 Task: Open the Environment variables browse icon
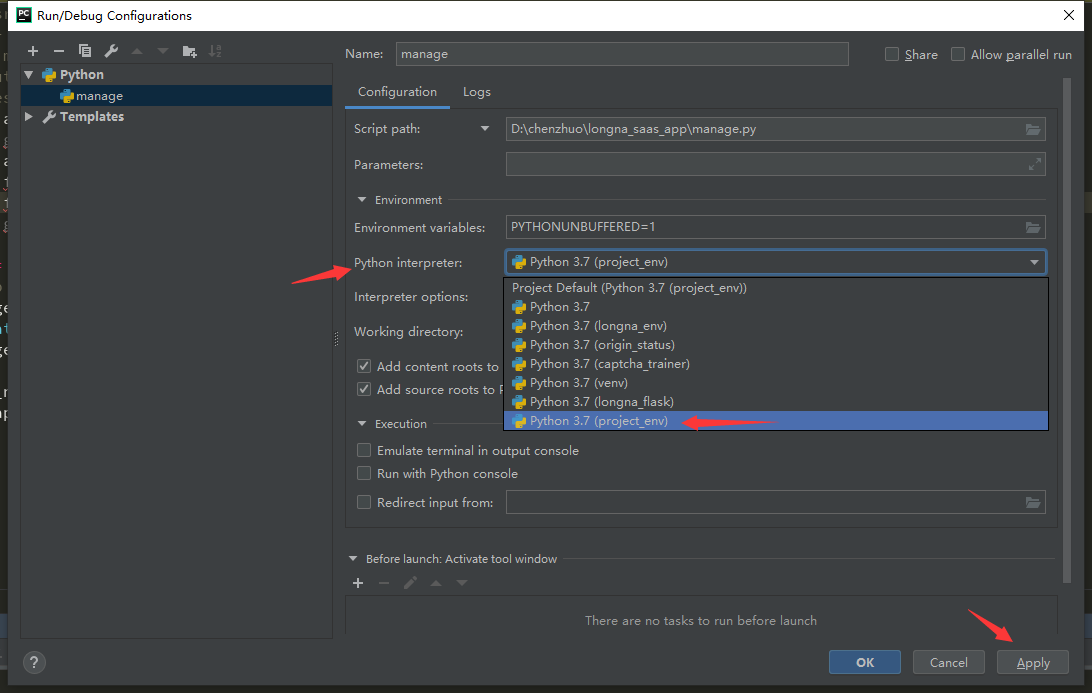[x=1033, y=227]
